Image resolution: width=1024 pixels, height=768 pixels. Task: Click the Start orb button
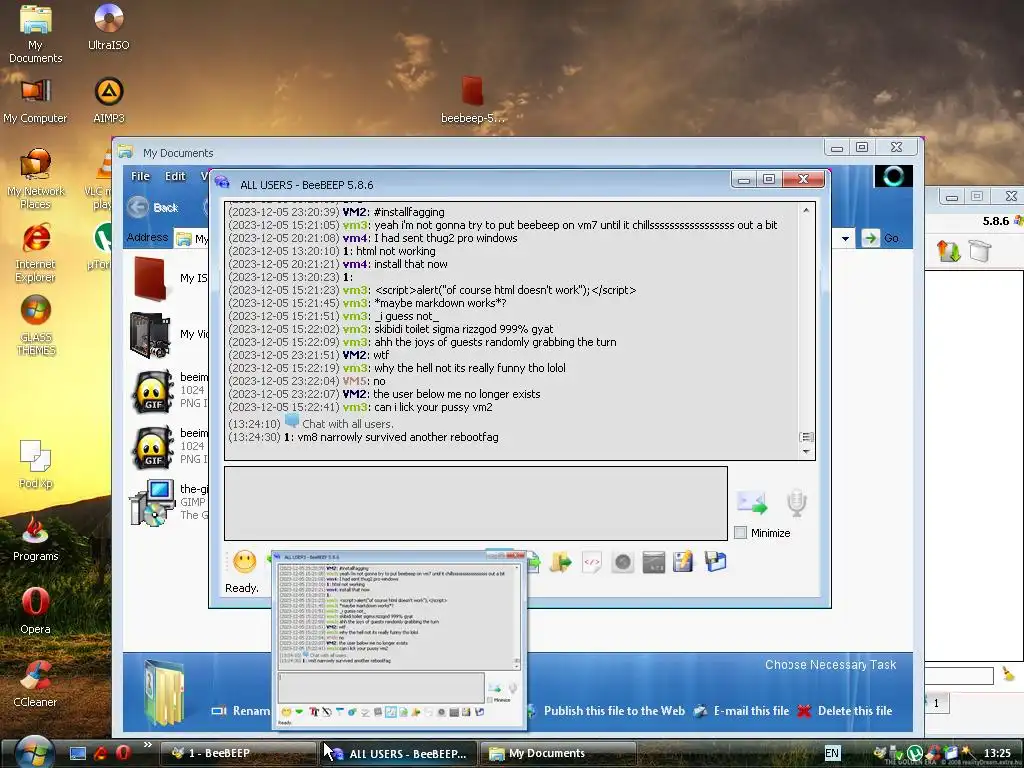(x=33, y=752)
